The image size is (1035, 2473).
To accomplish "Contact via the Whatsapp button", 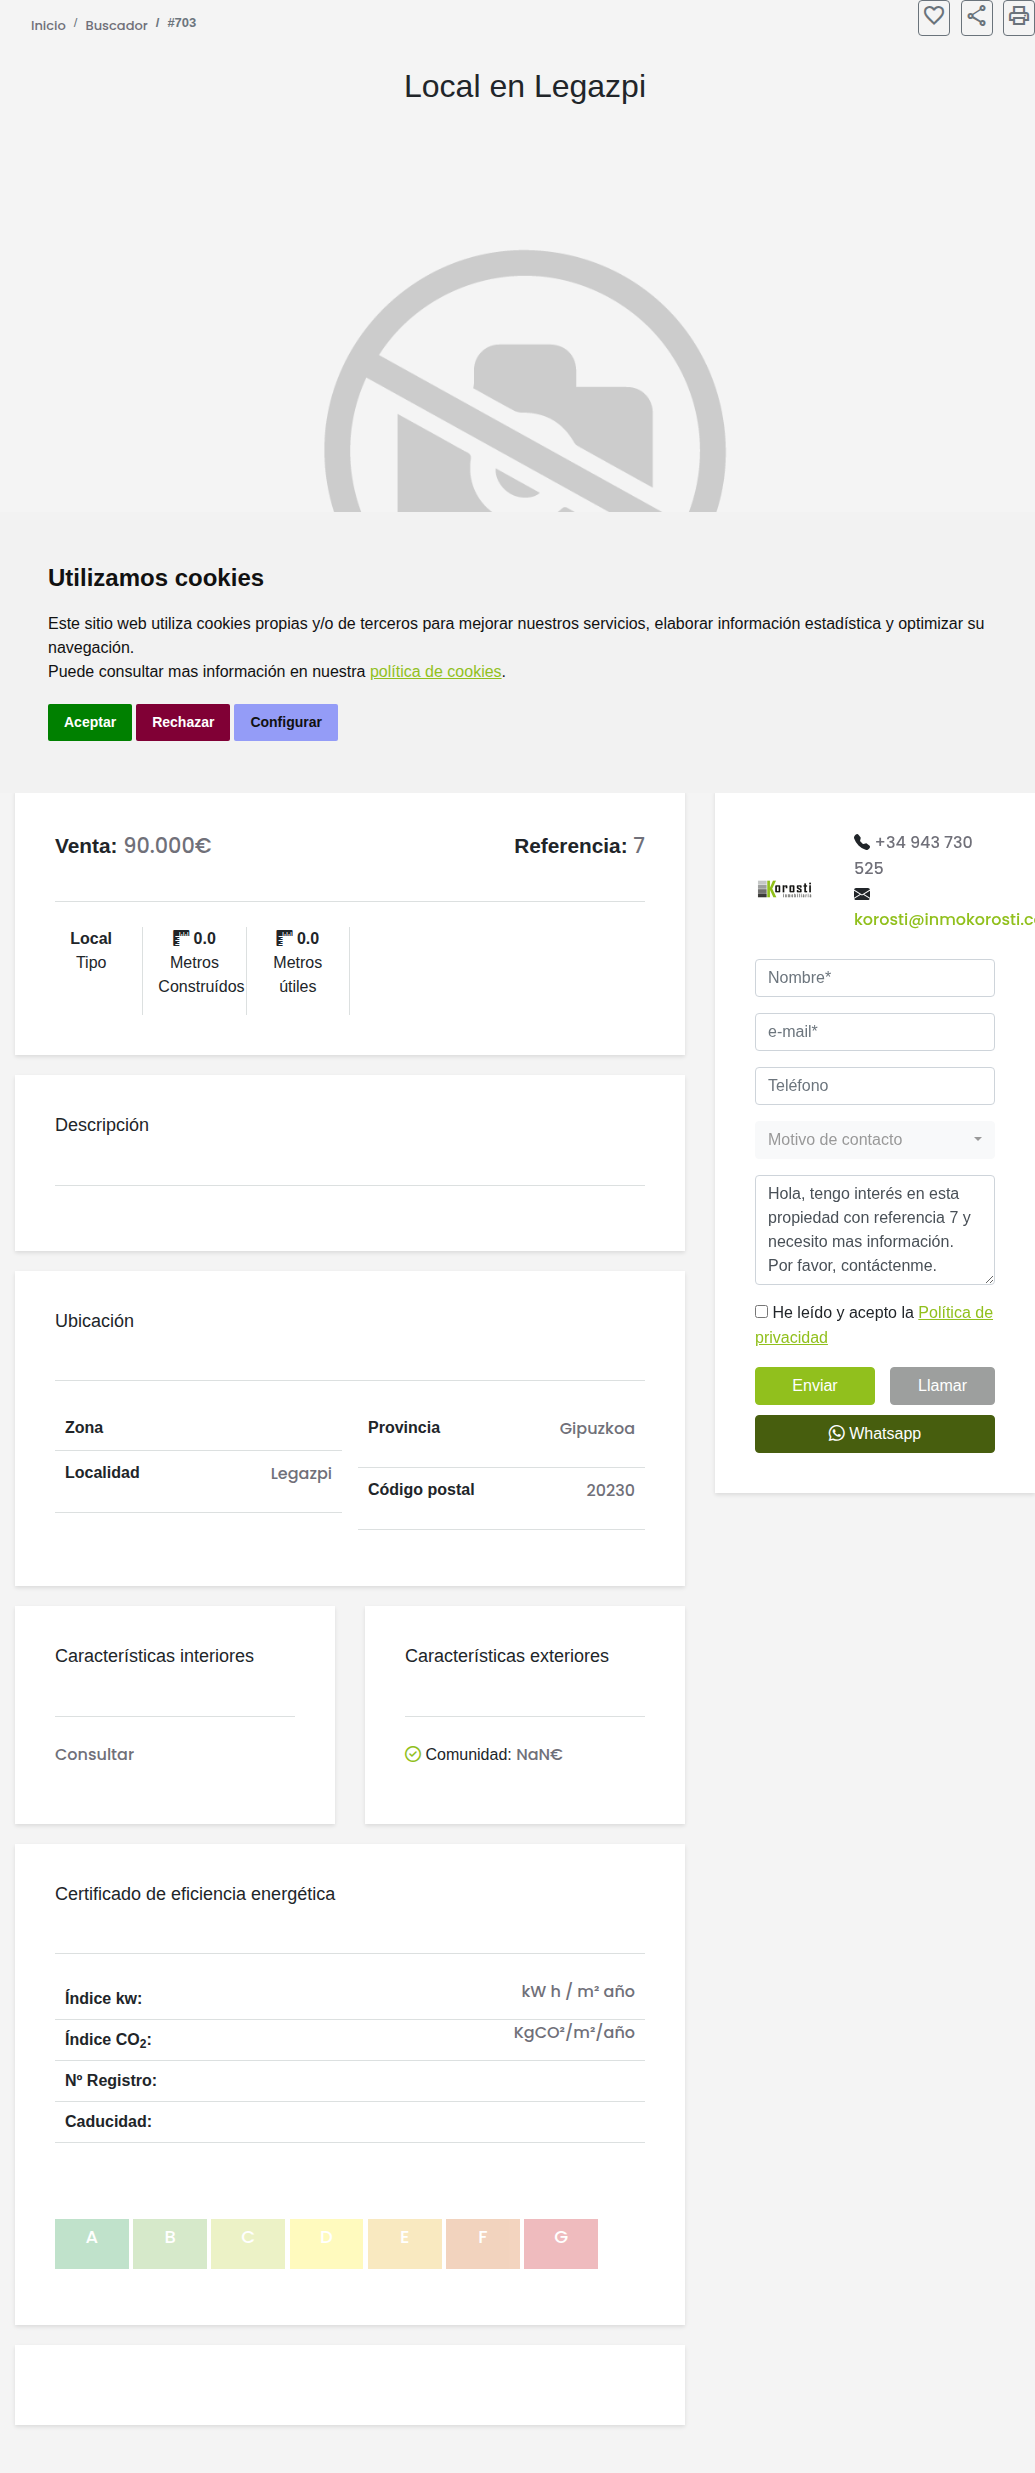I will 875,1434.
